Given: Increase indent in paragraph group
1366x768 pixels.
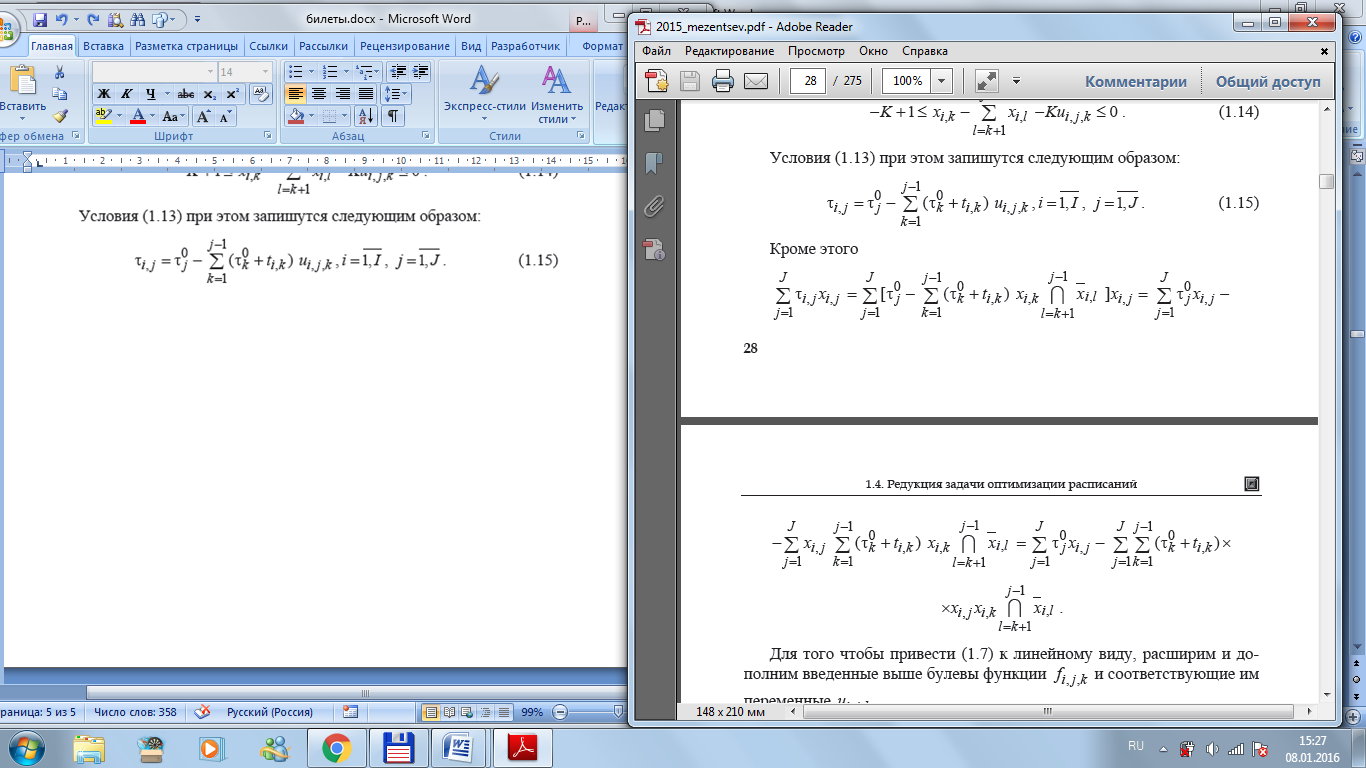Looking at the screenshot, I should 421,72.
